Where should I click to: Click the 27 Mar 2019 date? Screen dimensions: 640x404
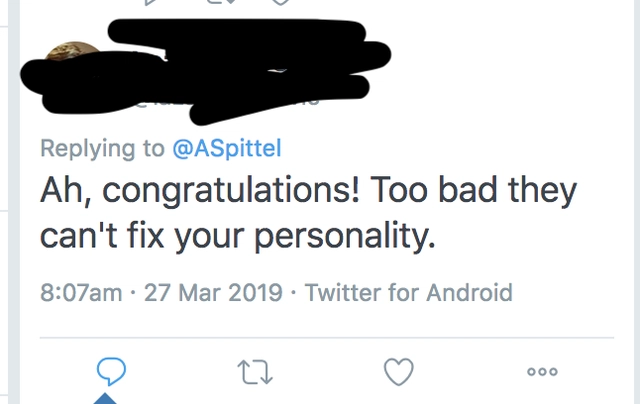213,293
